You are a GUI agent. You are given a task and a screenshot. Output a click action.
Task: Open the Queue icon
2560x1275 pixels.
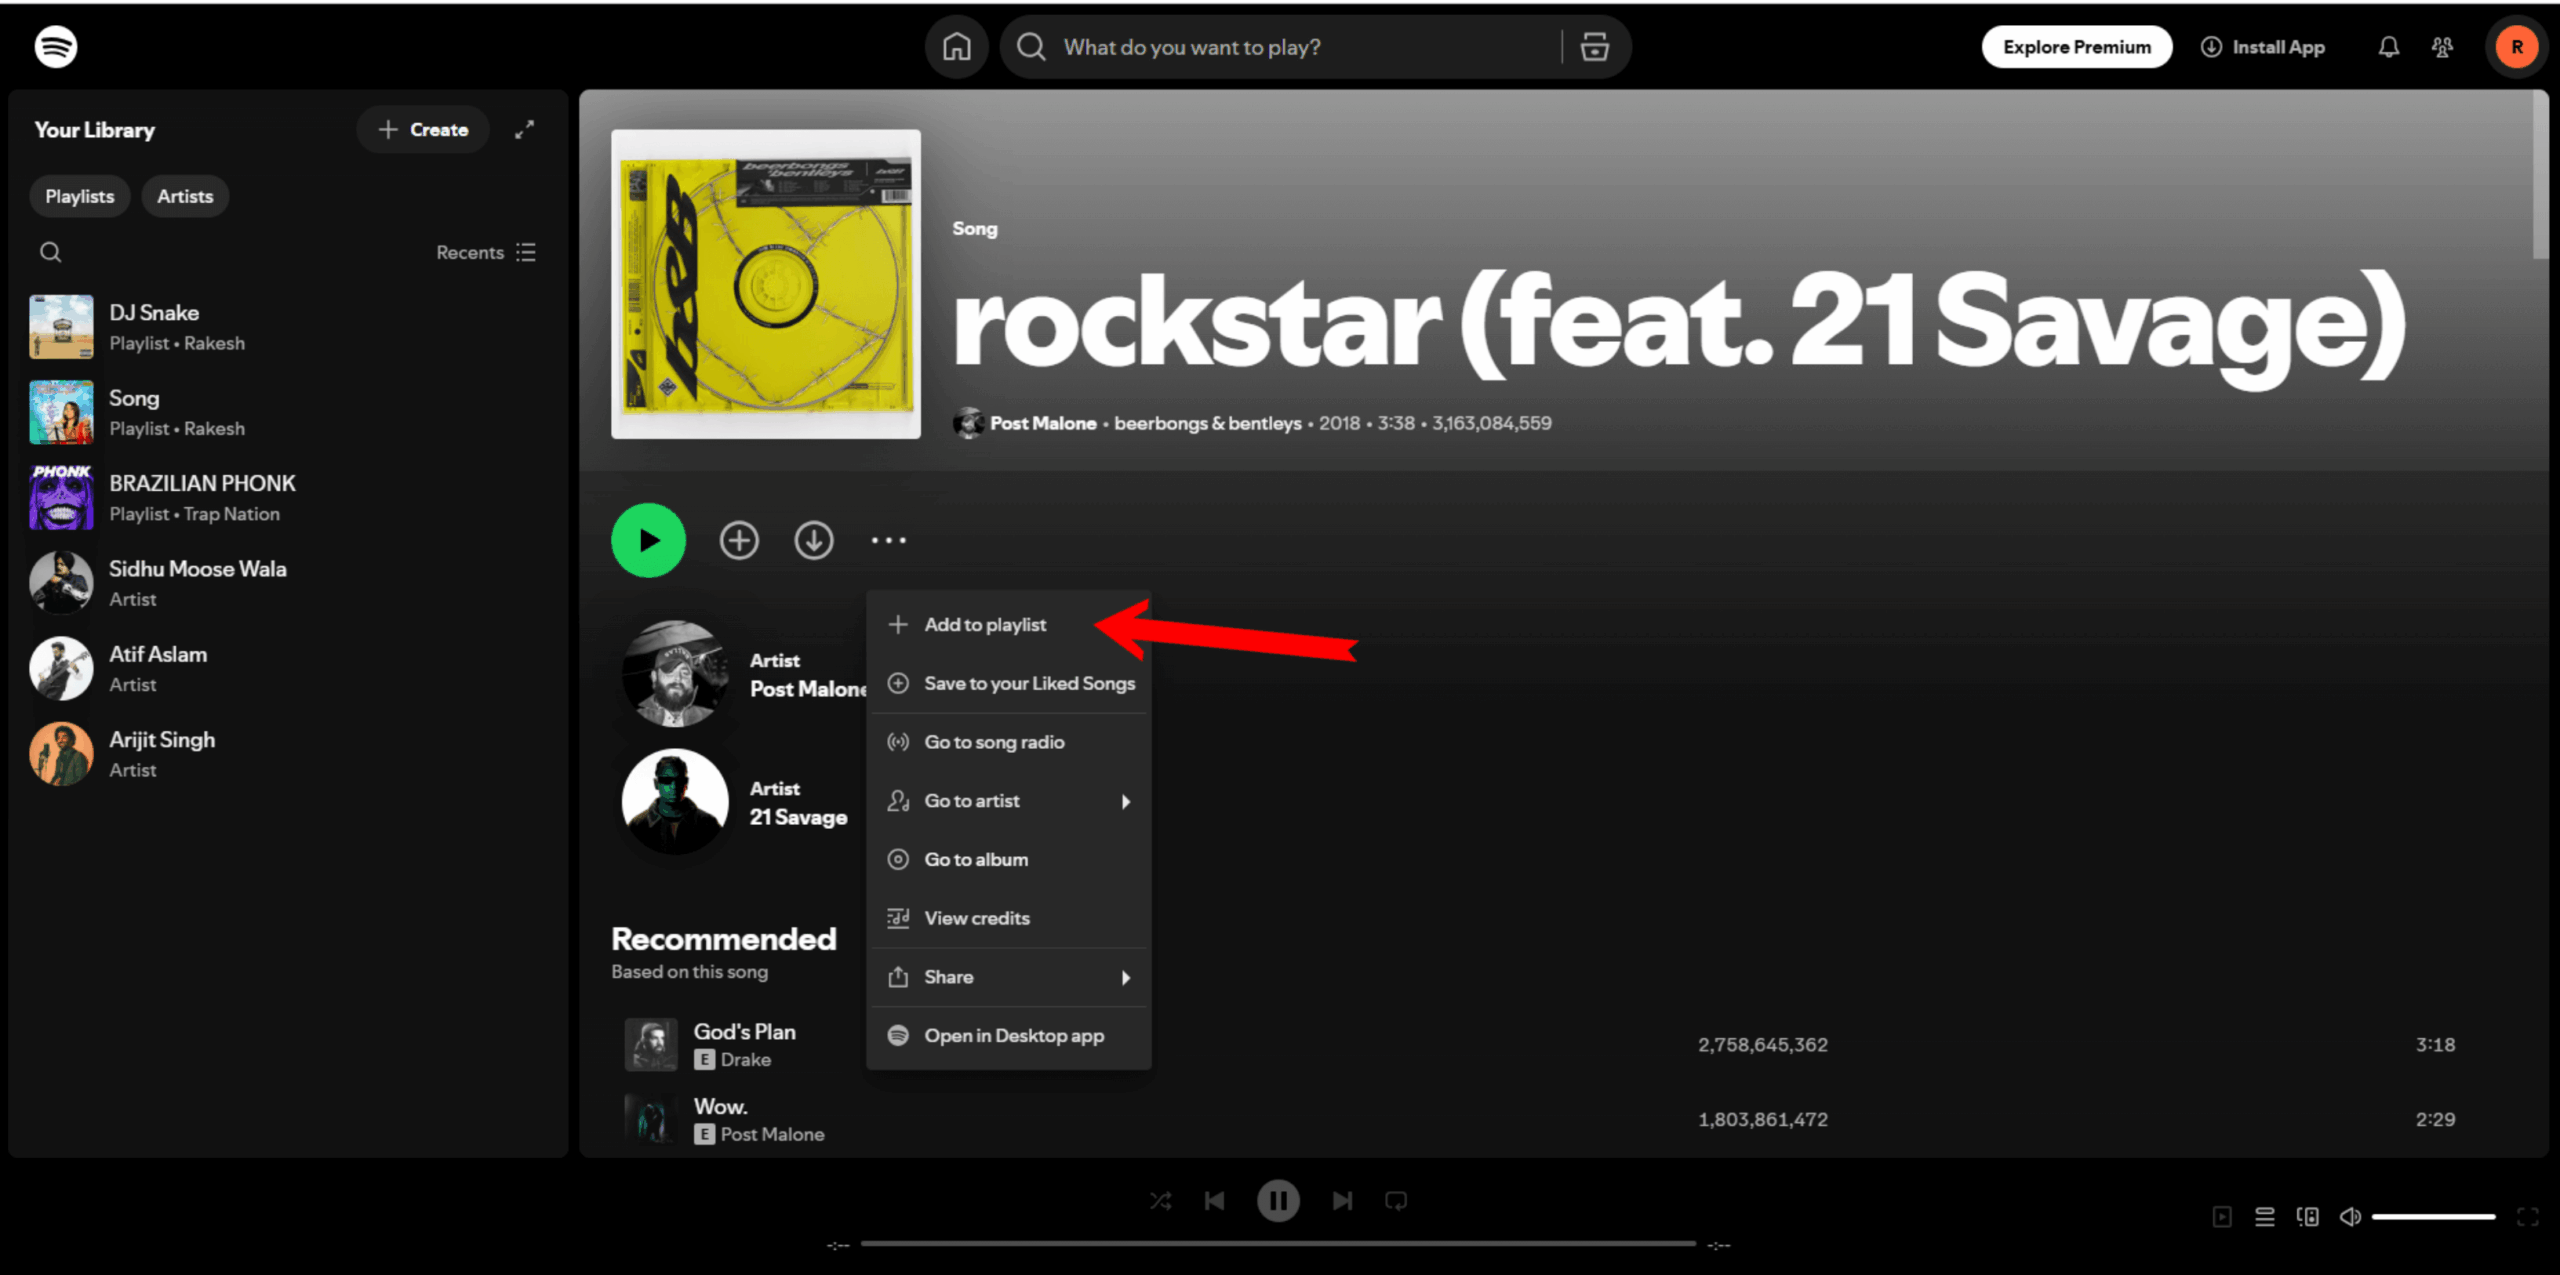[2265, 1217]
